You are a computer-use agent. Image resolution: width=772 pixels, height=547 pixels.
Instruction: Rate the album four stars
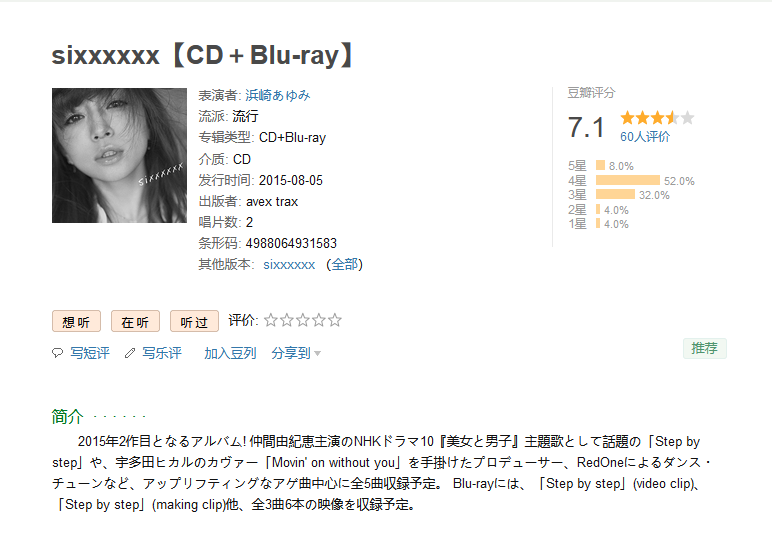pos(318,321)
